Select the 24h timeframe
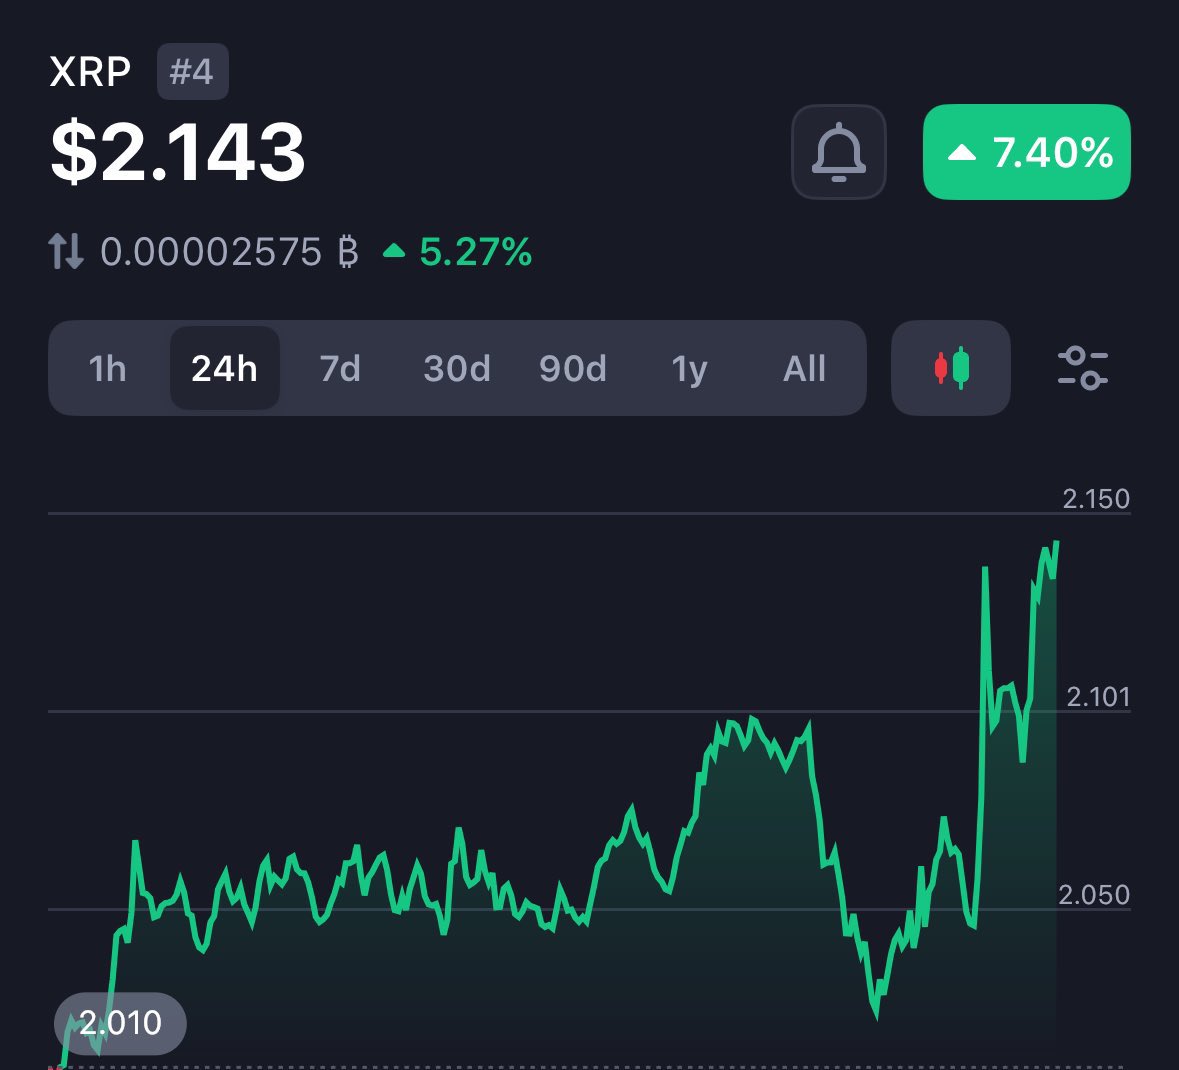Image resolution: width=1179 pixels, height=1070 pixels. point(224,368)
